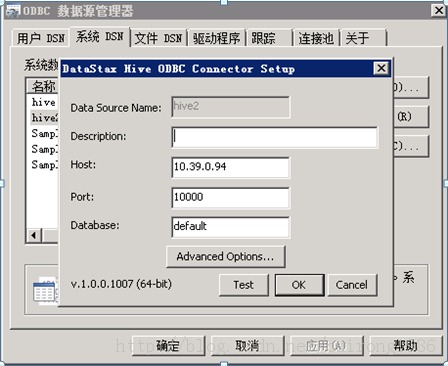
Task: Select the hive entry in the data source list
Action: 43,102
